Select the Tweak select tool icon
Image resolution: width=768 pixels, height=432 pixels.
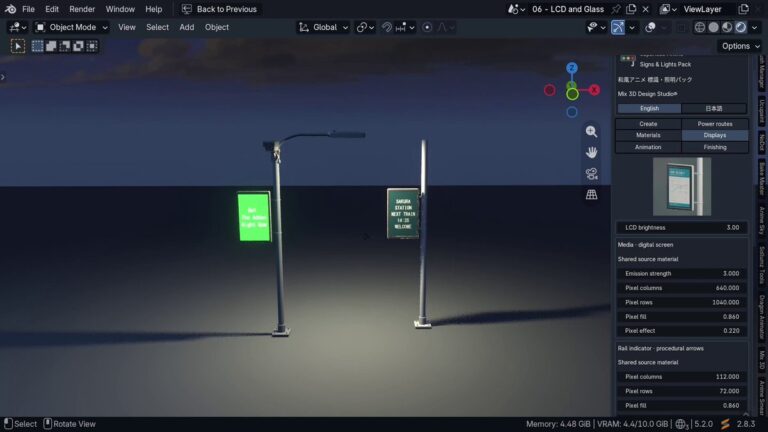coord(18,46)
